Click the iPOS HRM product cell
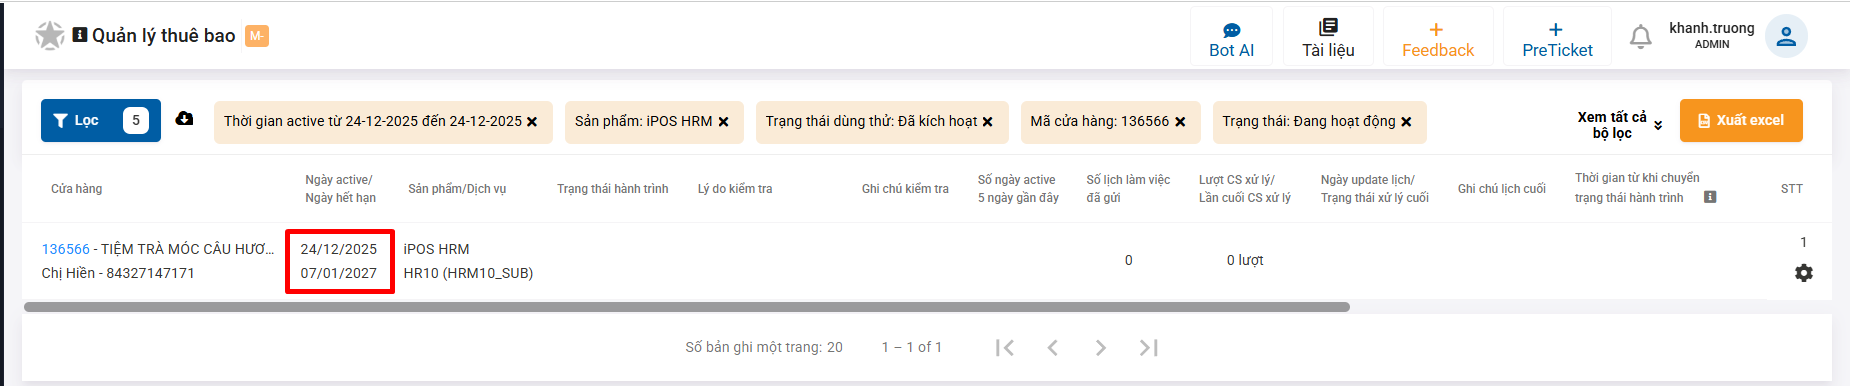 point(436,249)
